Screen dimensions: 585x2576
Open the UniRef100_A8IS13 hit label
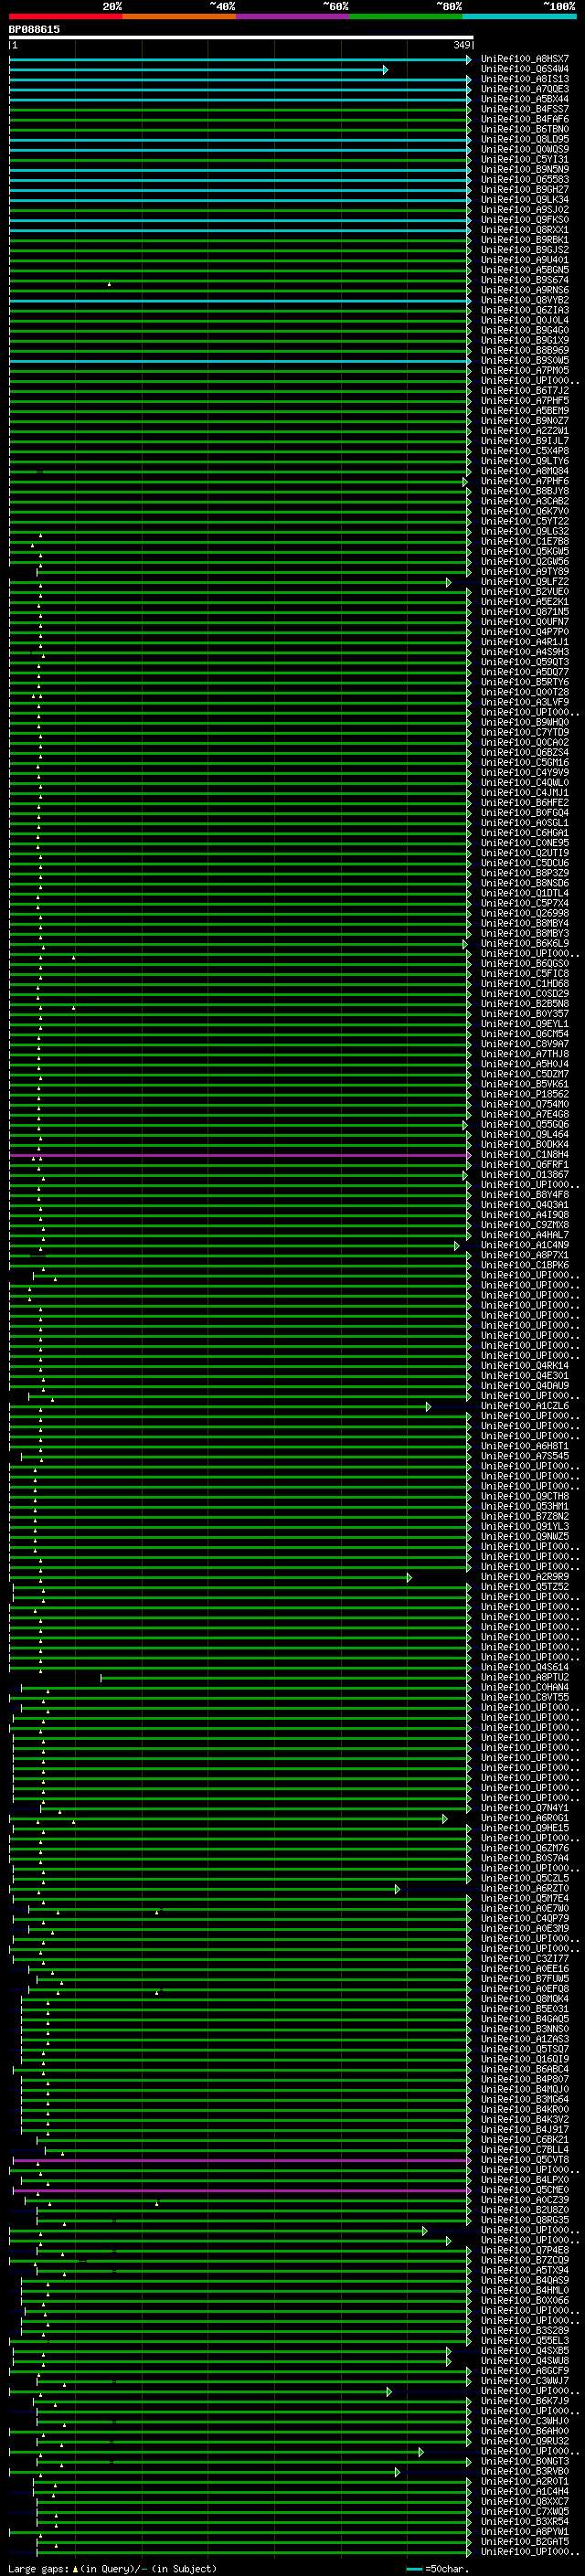[x=524, y=79]
